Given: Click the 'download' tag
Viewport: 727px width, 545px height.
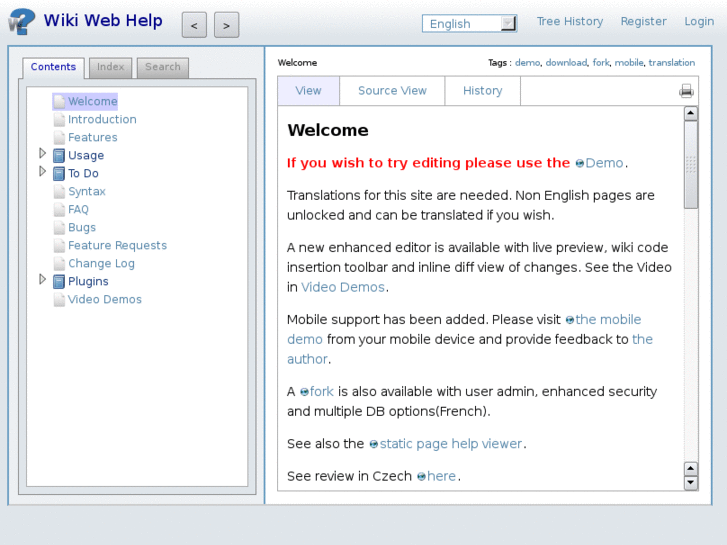Looking at the screenshot, I should [566, 63].
